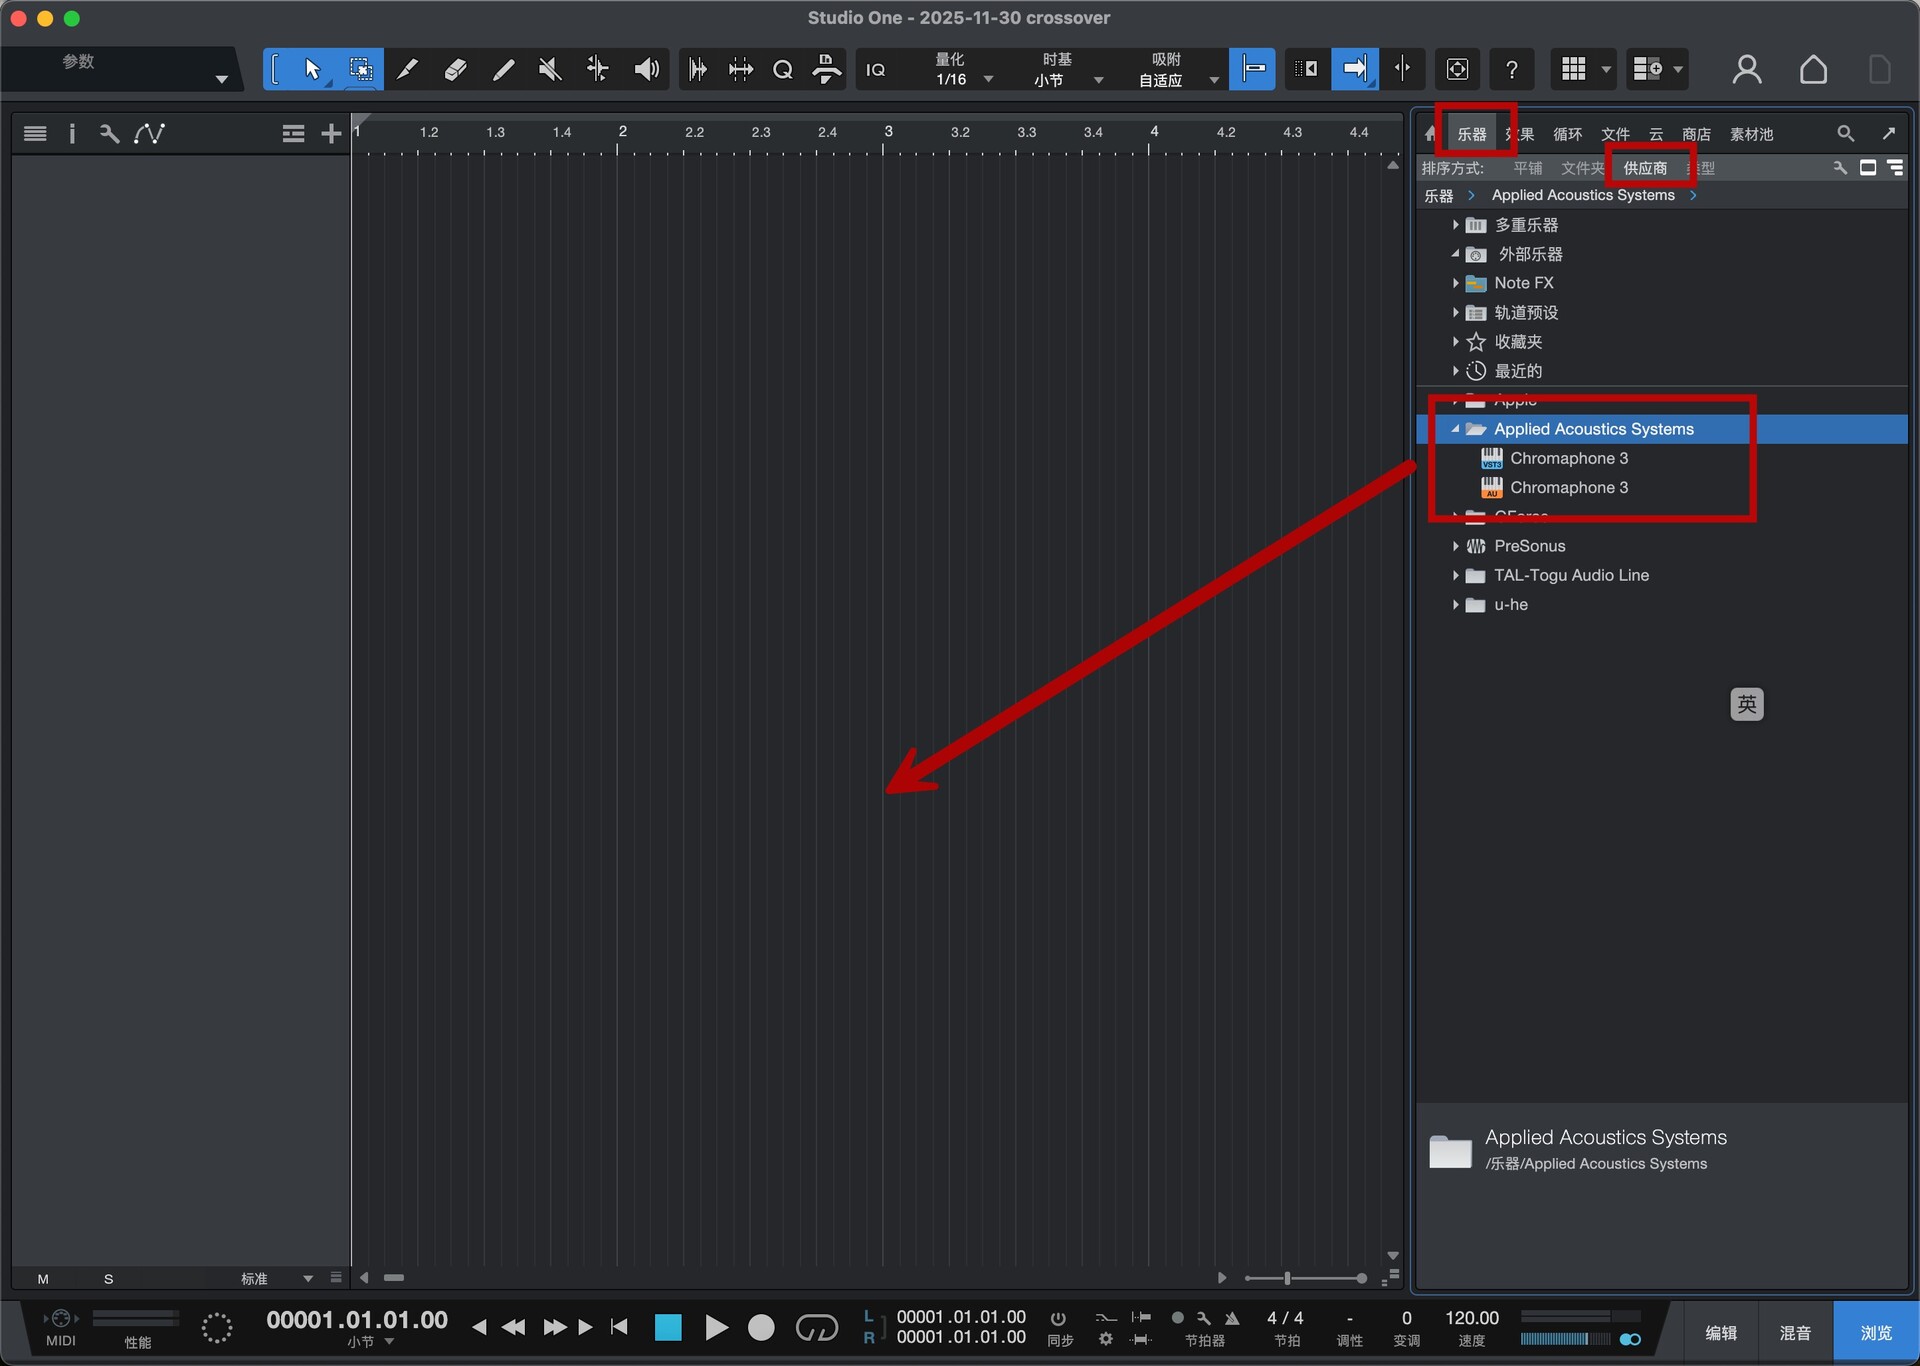Open the 文件 browser tab
1920x1366 pixels.
[x=1614, y=134]
